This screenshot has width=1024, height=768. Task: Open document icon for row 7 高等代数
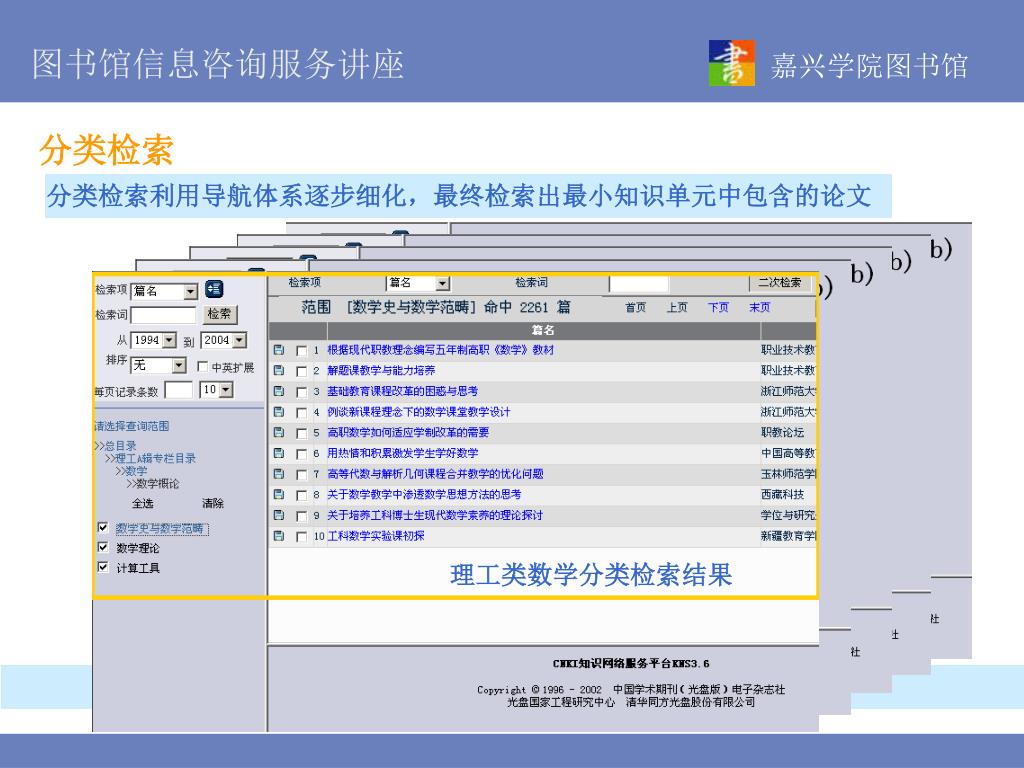[x=279, y=473]
